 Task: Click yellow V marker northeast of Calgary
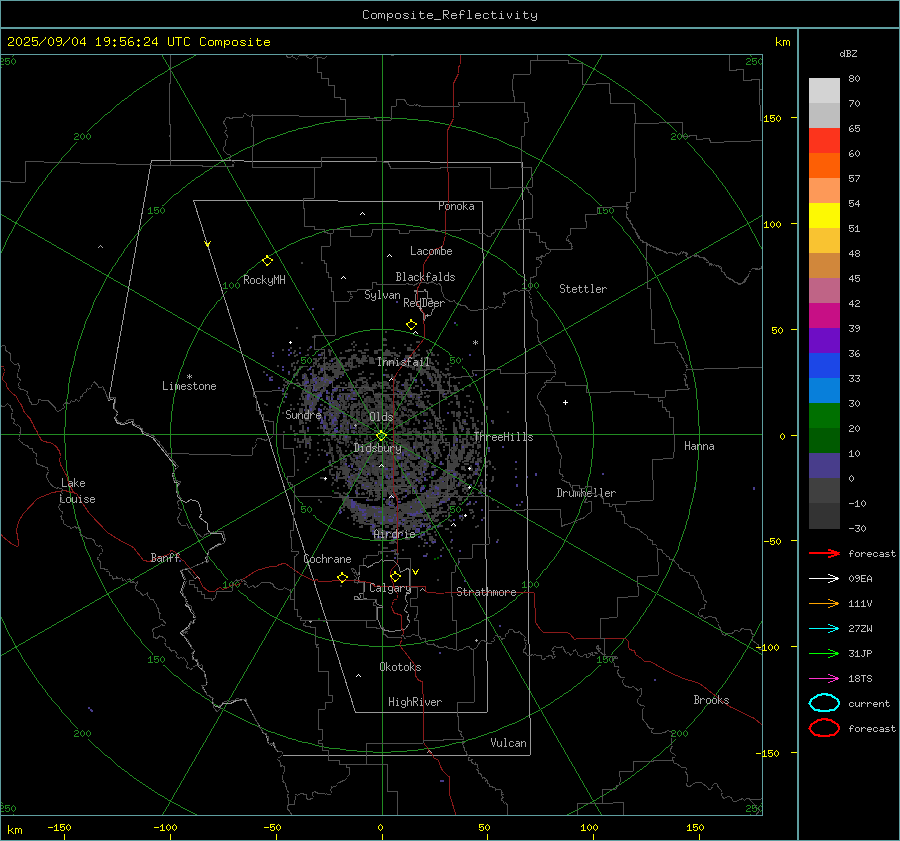point(415,572)
